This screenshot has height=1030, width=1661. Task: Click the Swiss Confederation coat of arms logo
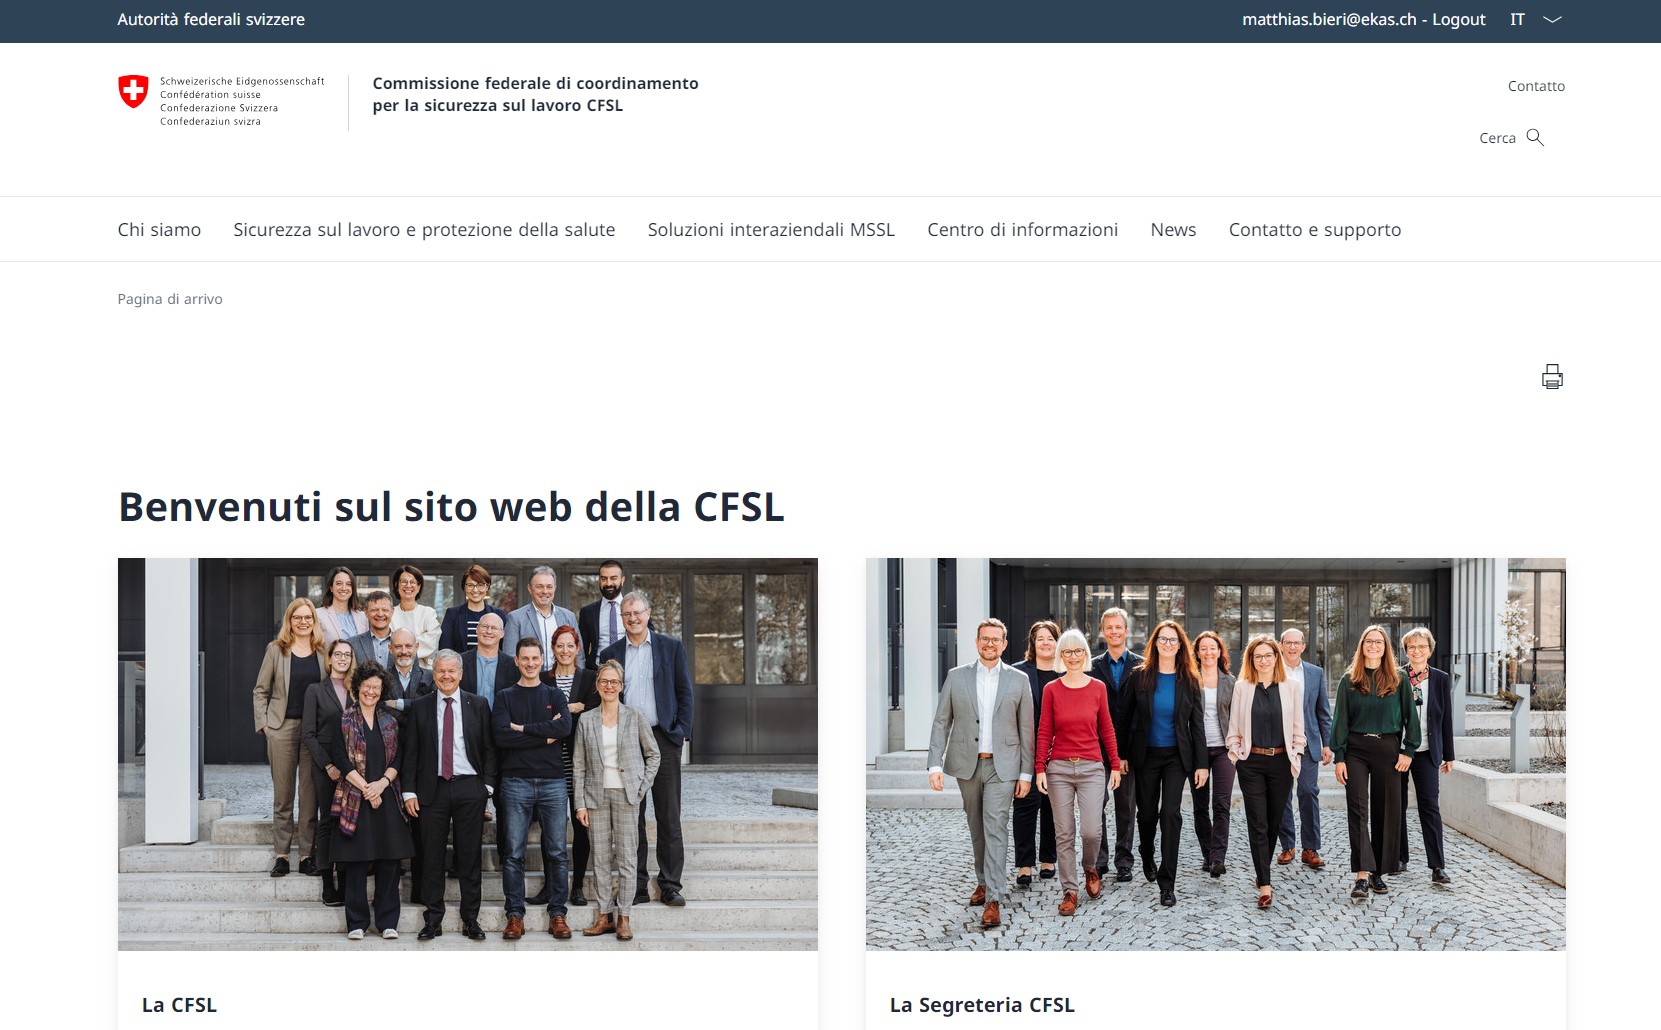133,91
